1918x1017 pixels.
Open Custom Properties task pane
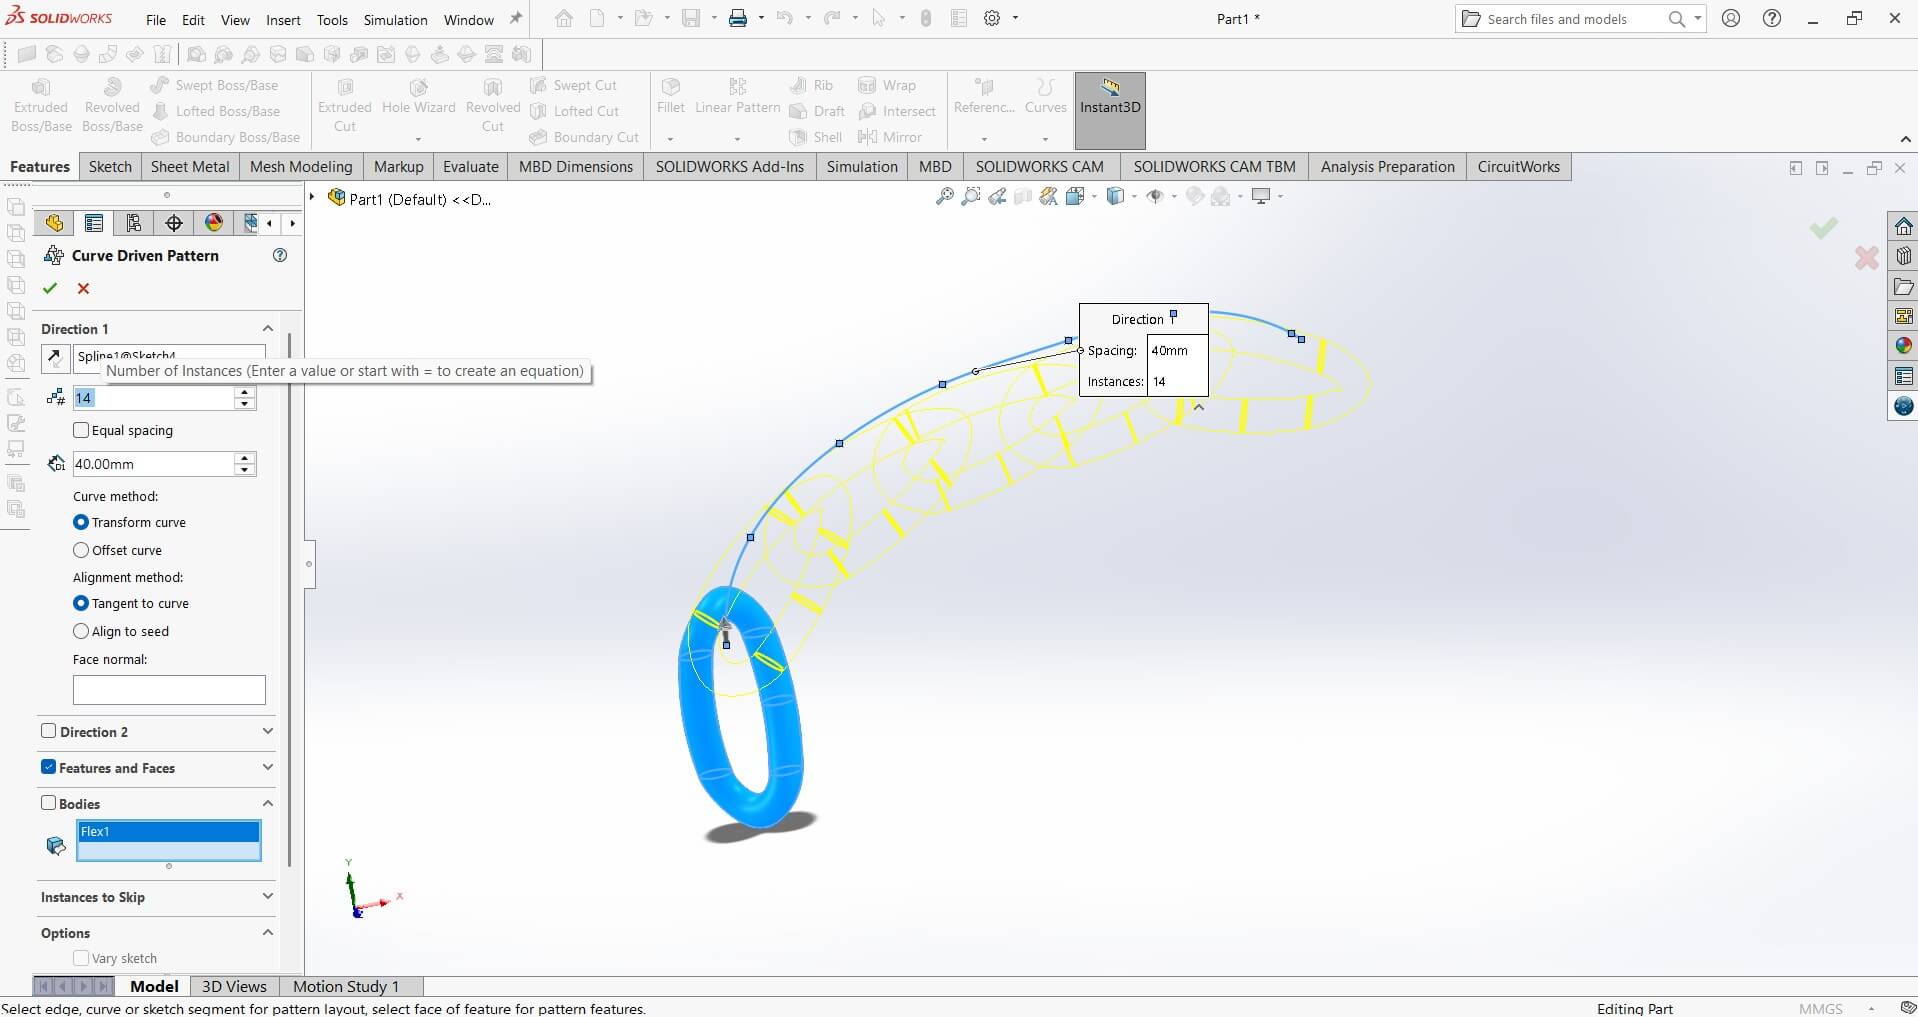pos(1903,377)
